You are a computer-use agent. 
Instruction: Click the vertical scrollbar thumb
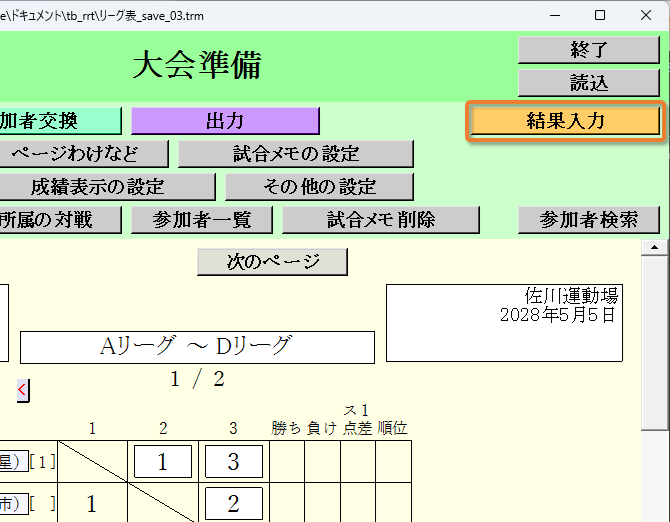point(654,343)
